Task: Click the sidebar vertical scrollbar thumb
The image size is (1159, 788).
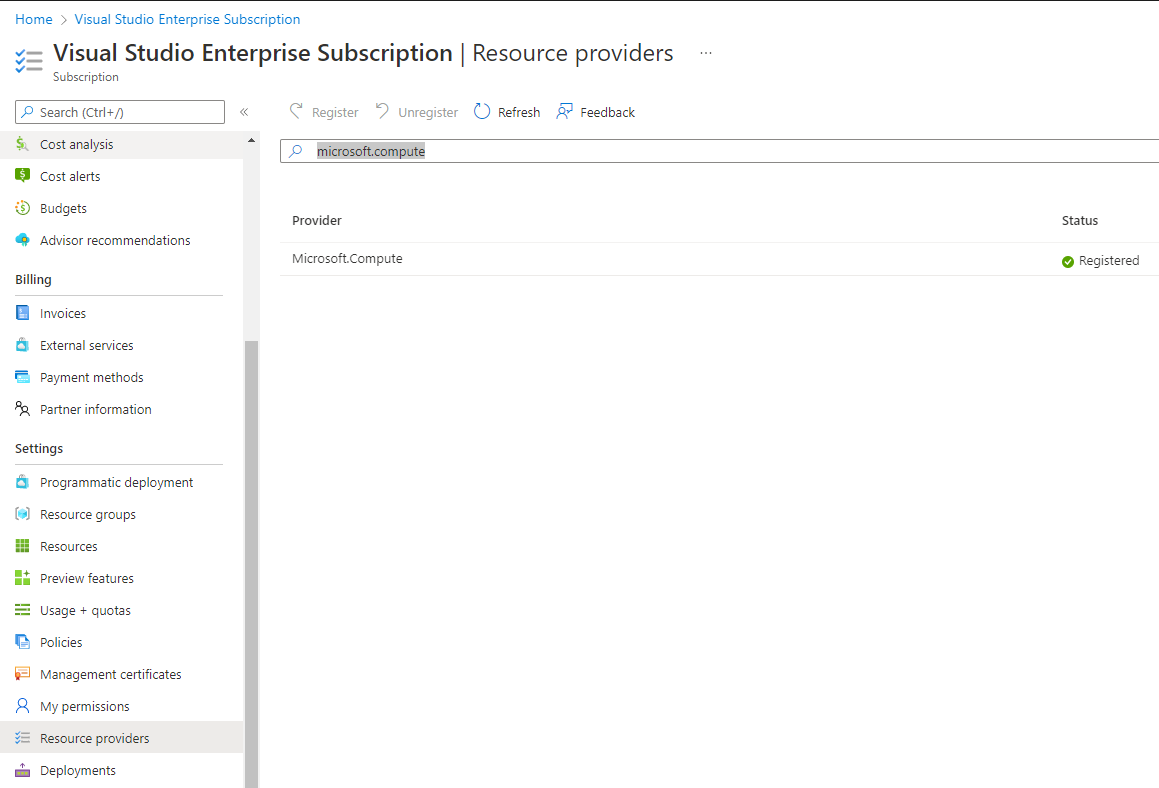Action: coord(251,563)
